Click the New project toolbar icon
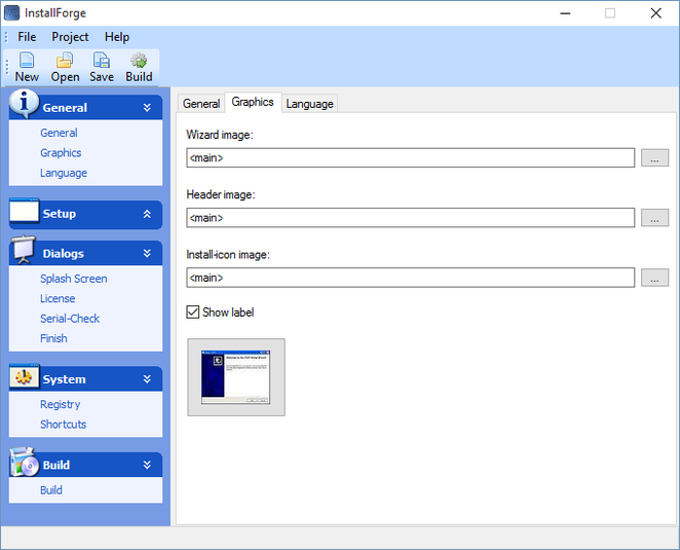This screenshot has width=680, height=550. pyautogui.click(x=26, y=60)
